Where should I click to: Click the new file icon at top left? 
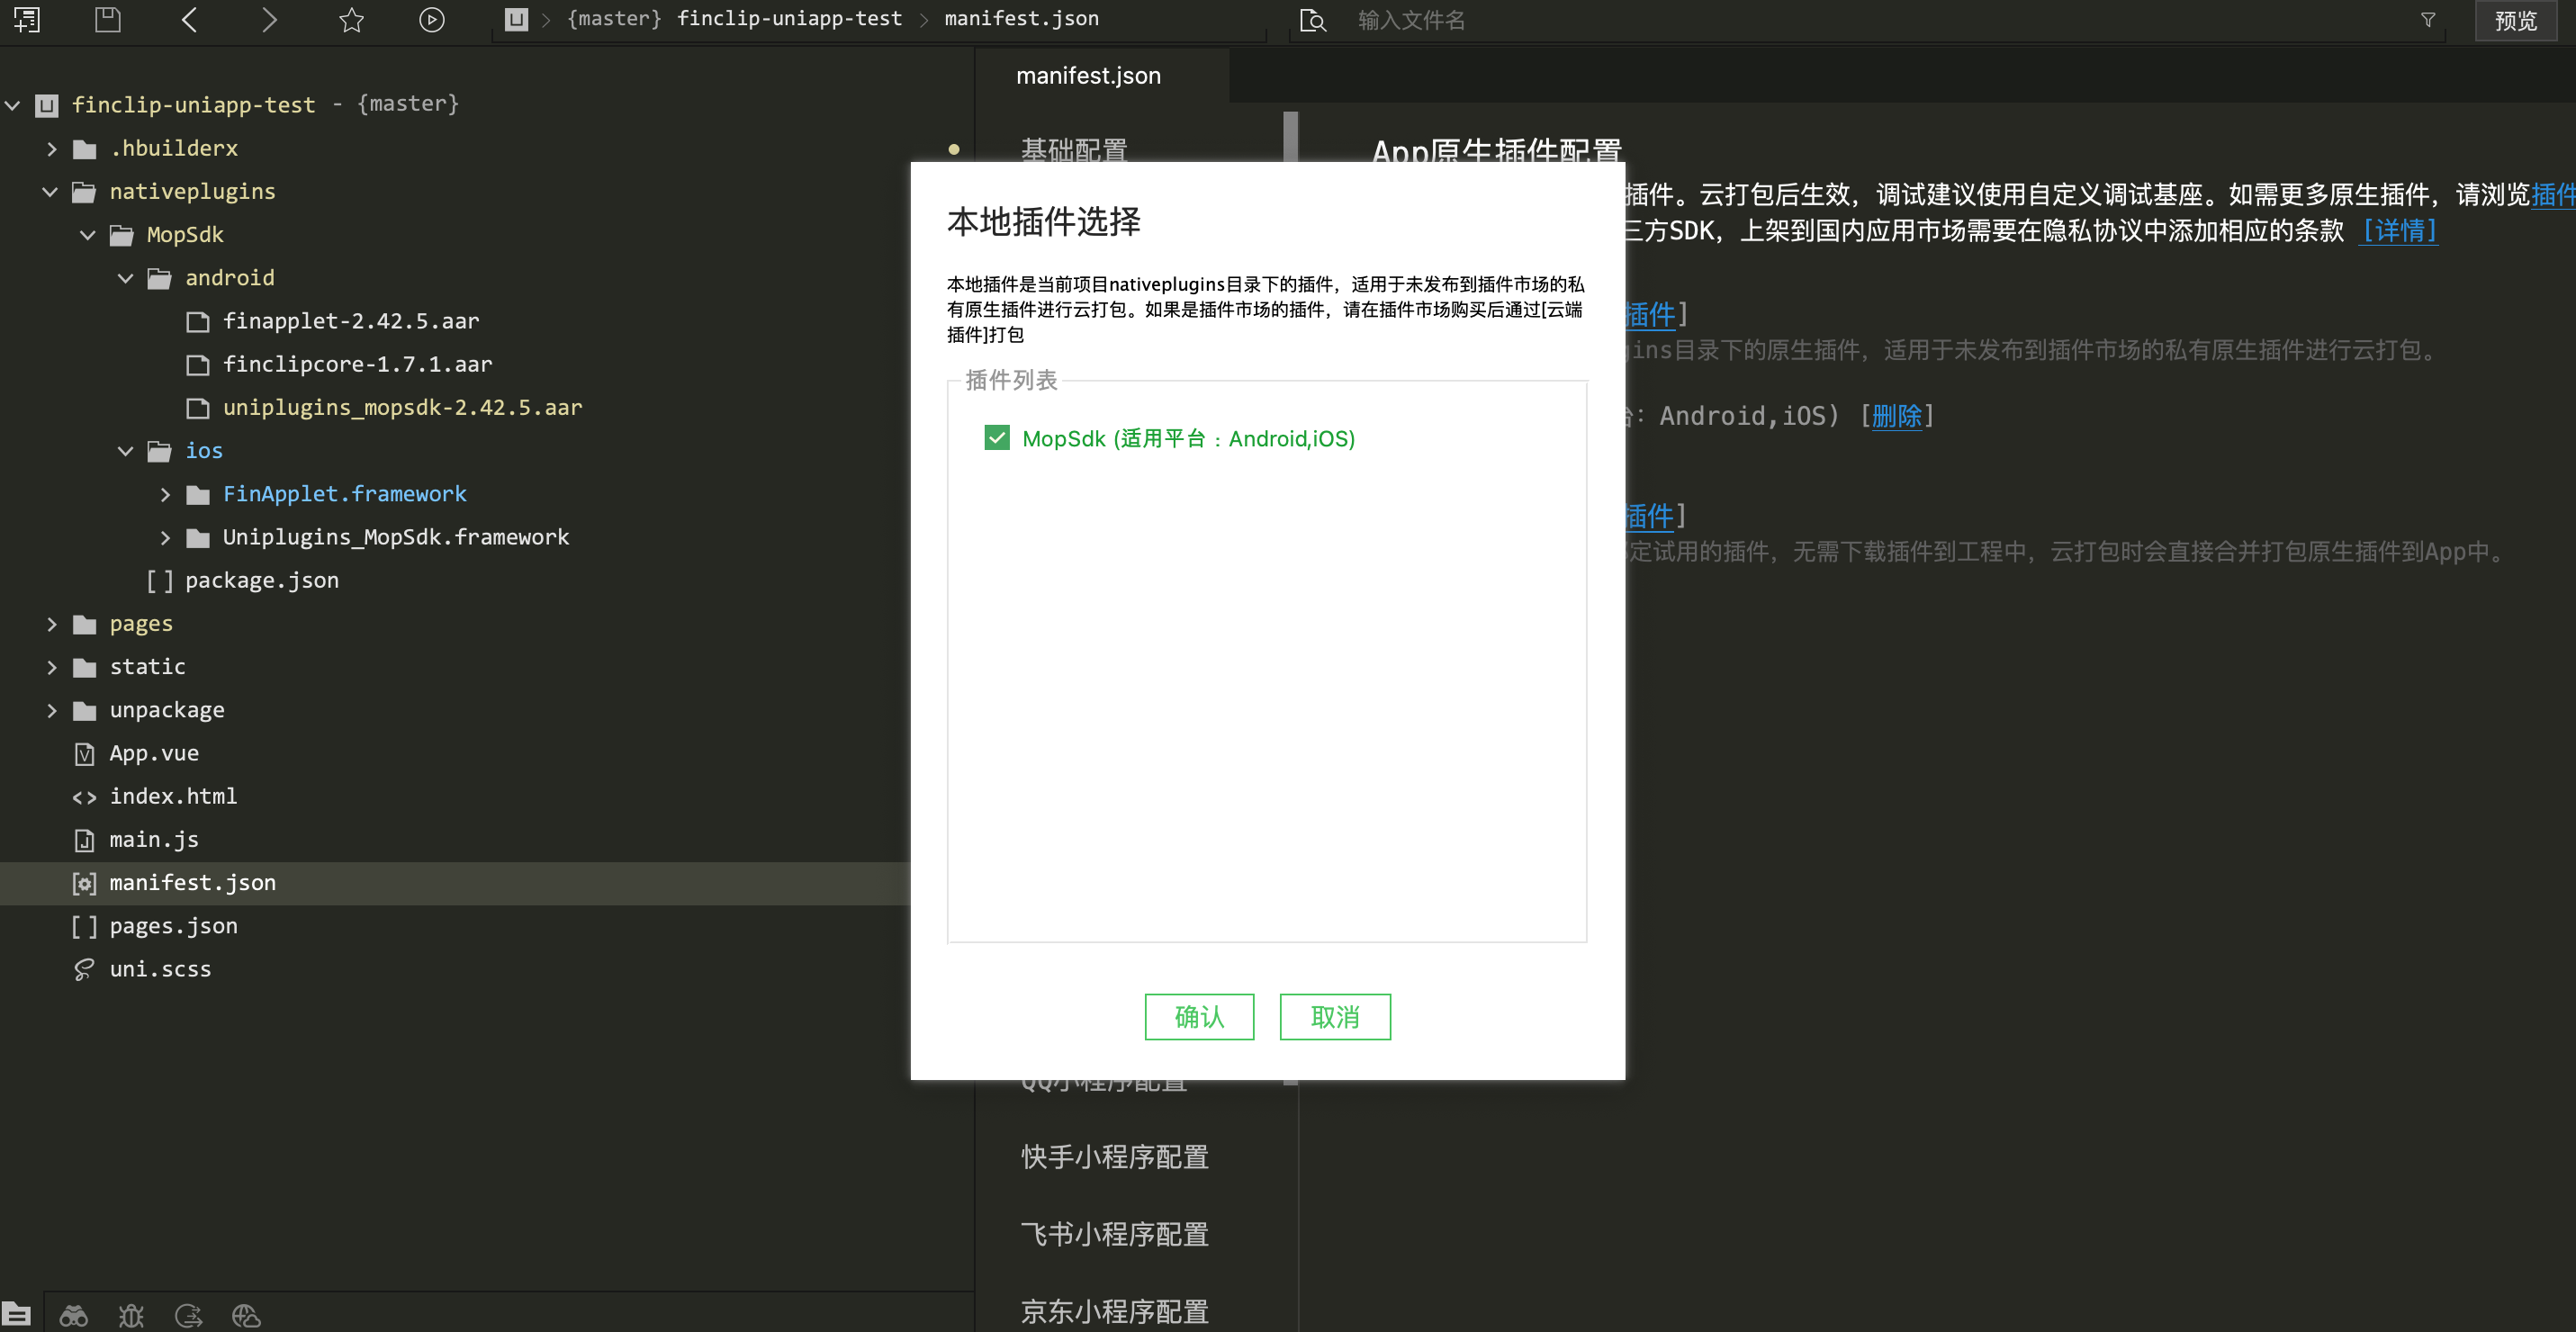(x=27, y=20)
